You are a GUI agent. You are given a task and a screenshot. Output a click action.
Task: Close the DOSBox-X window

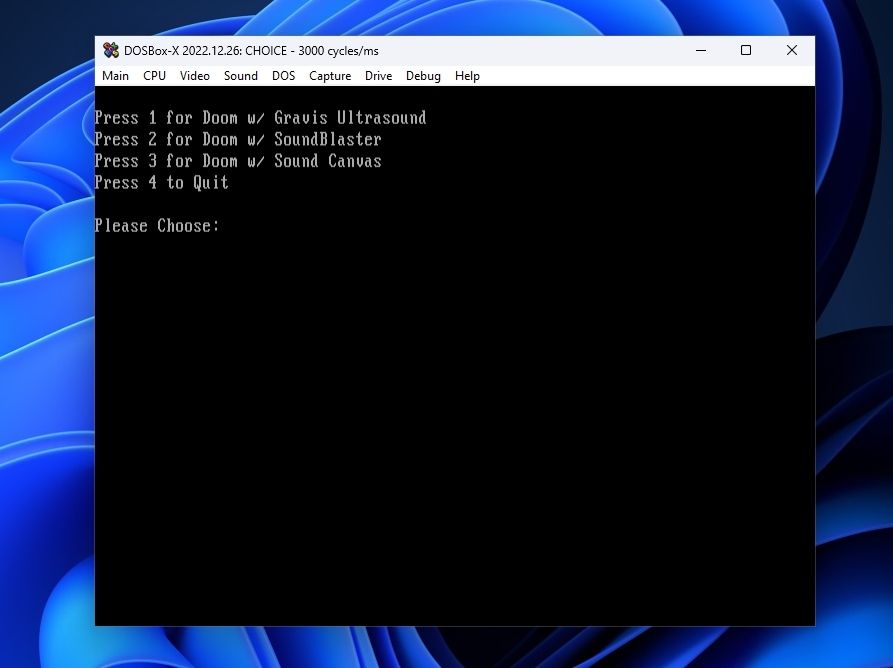tap(792, 50)
